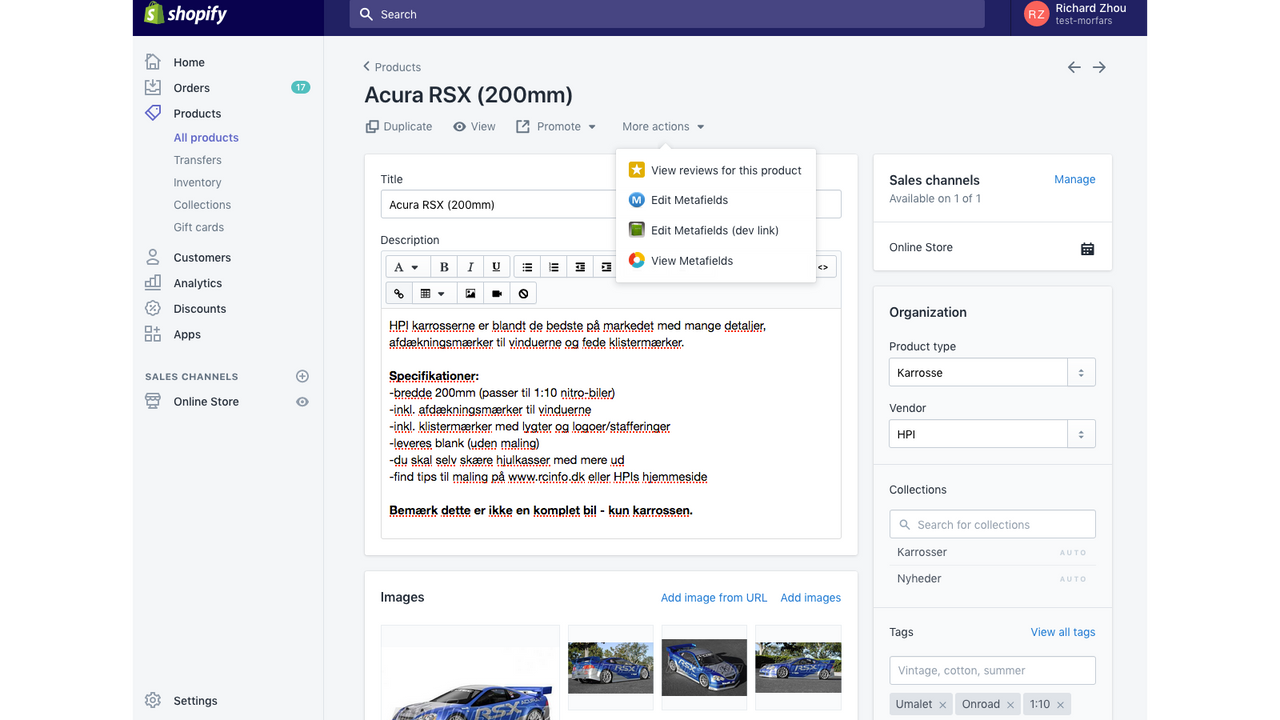The width and height of the screenshot is (1280, 720).
Task: Insert video with camera icon
Action: pos(496,293)
